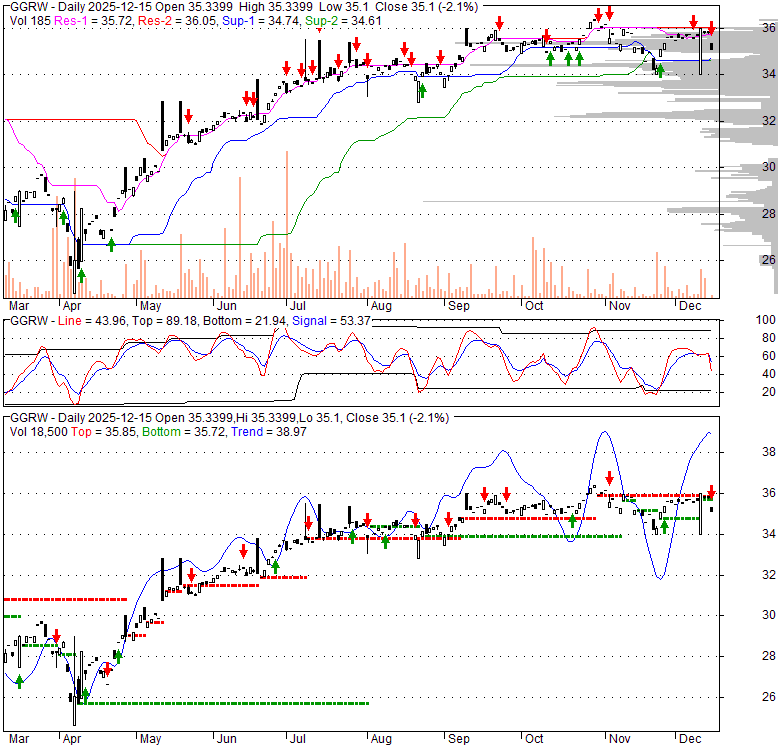
Task: Click the 30 price label on top chart axis
Action: [x=769, y=167]
